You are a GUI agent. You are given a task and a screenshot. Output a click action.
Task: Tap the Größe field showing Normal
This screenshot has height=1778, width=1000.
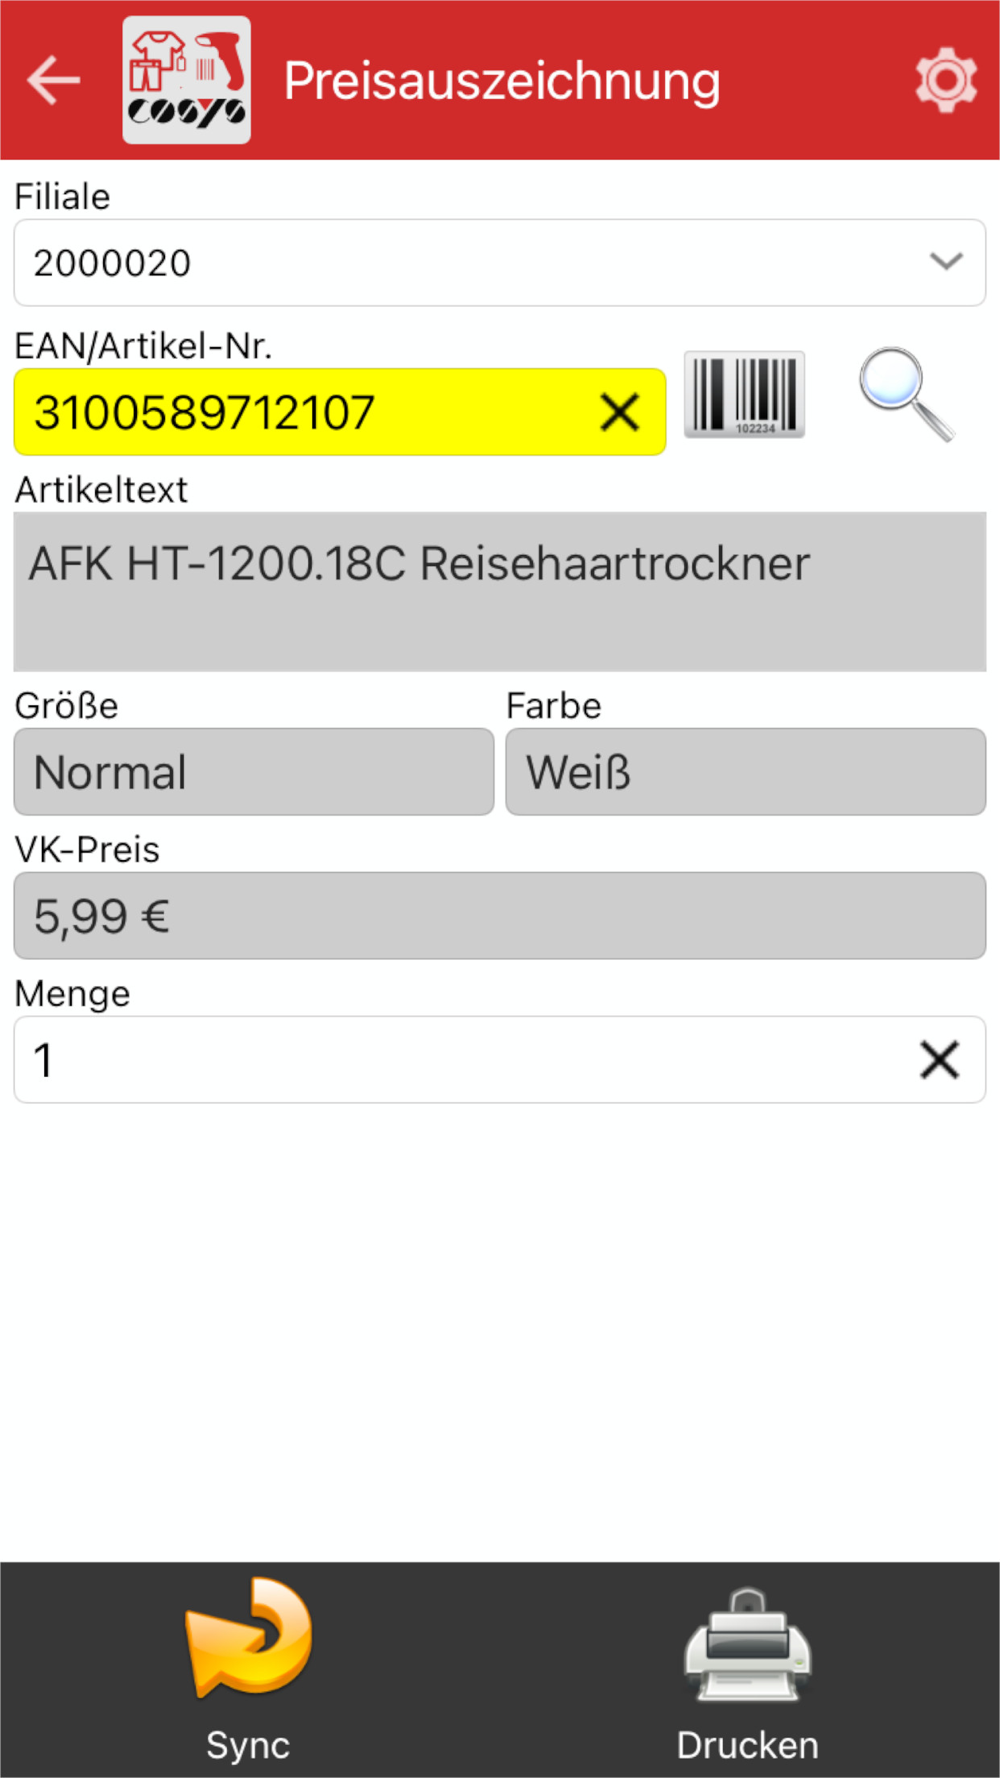254,772
